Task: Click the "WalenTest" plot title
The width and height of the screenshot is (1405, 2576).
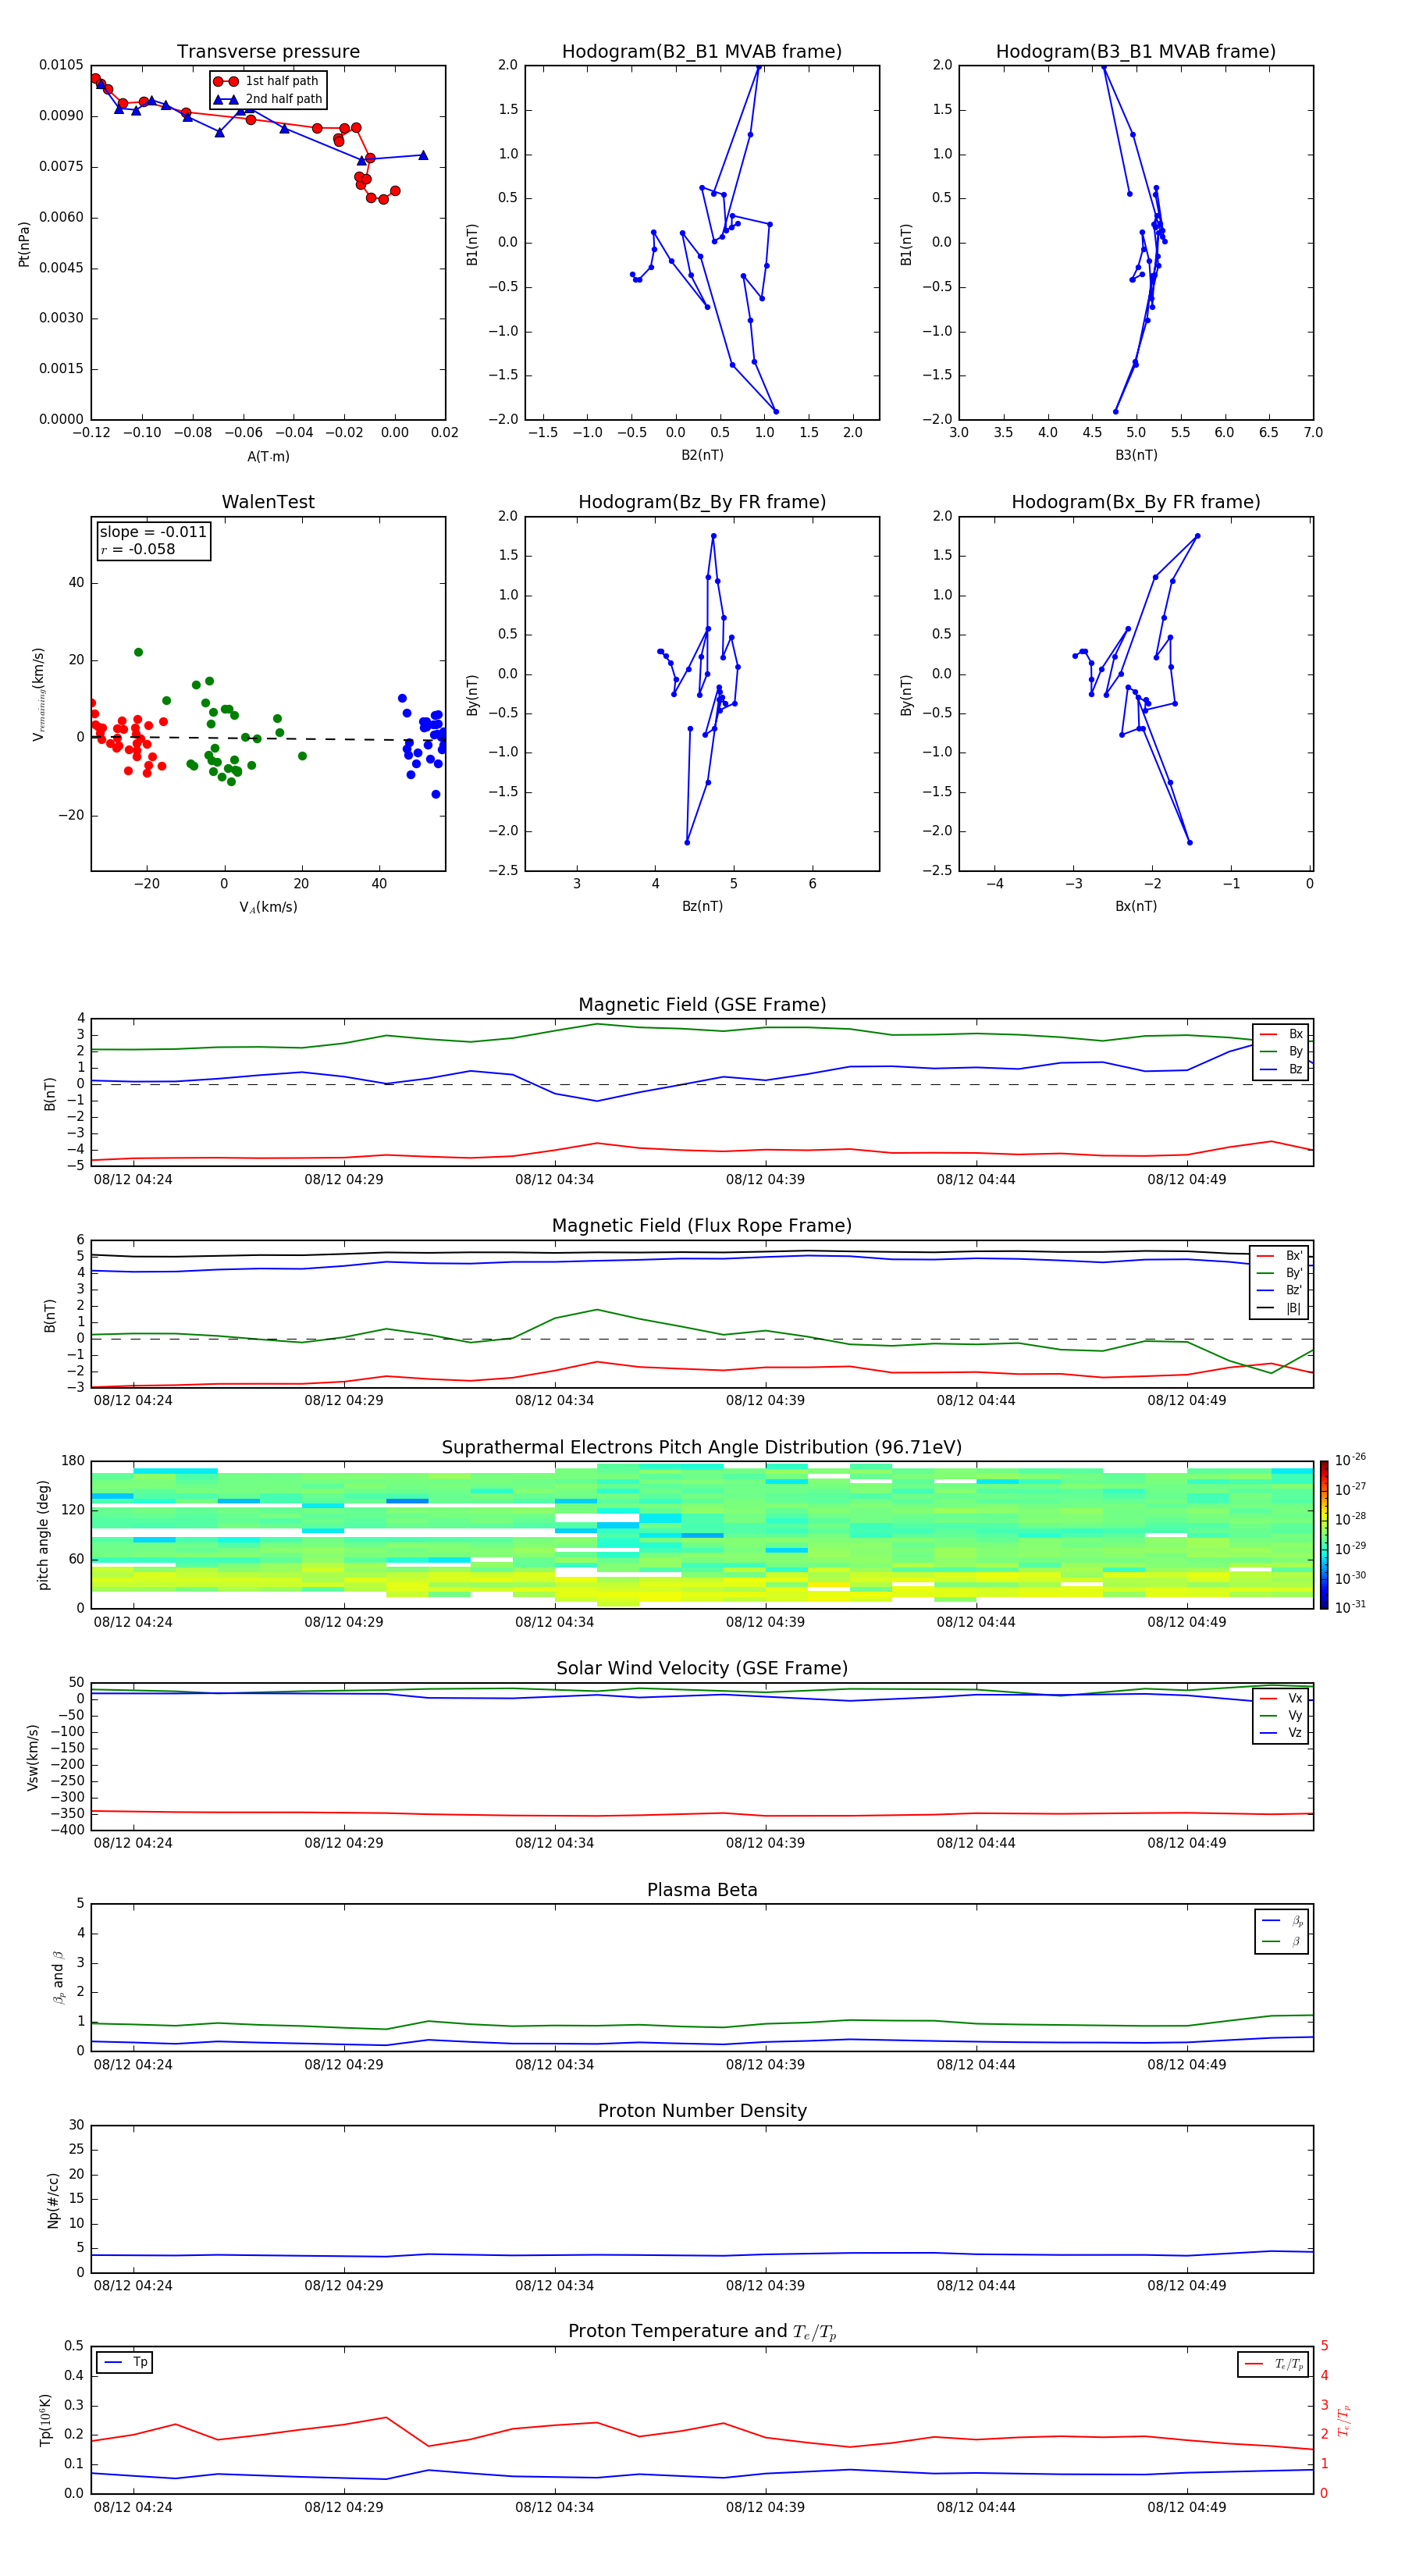Action: [x=268, y=502]
